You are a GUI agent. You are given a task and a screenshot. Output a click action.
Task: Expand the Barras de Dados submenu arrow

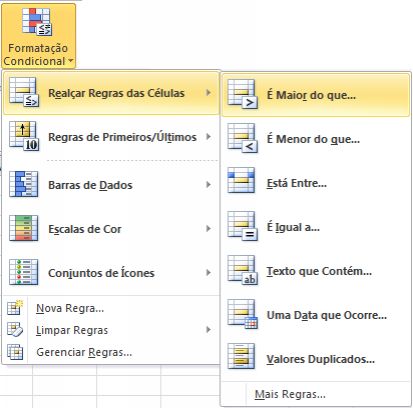(x=208, y=184)
